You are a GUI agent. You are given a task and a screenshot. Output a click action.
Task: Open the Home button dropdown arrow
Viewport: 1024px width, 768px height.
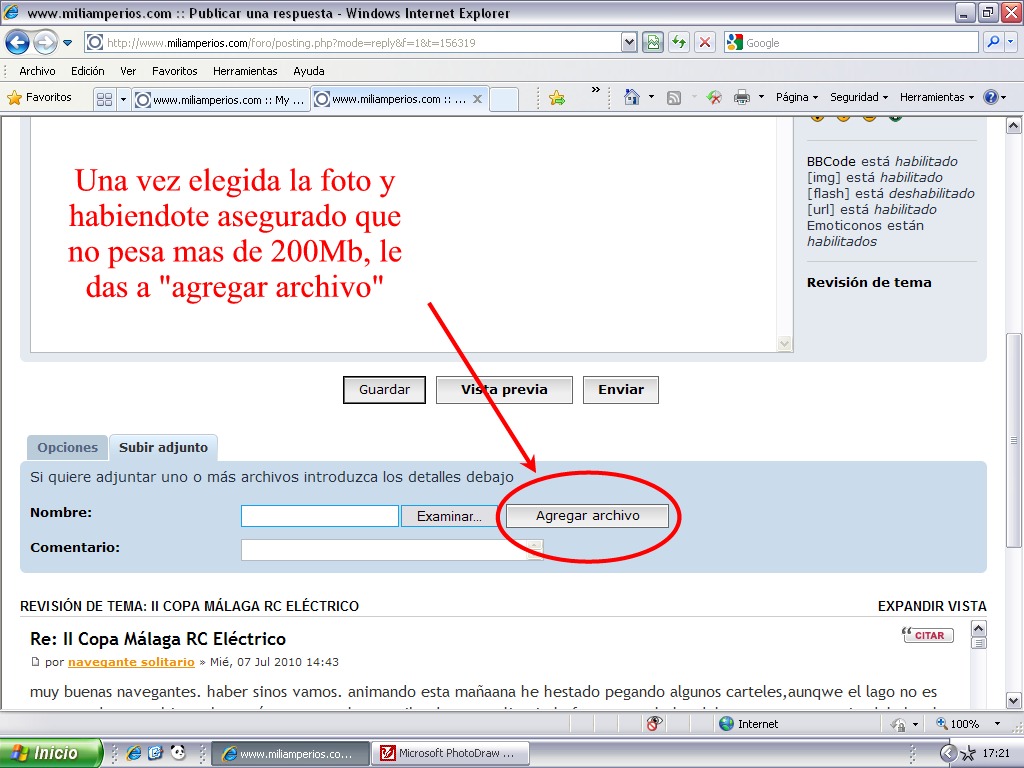(x=651, y=97)
